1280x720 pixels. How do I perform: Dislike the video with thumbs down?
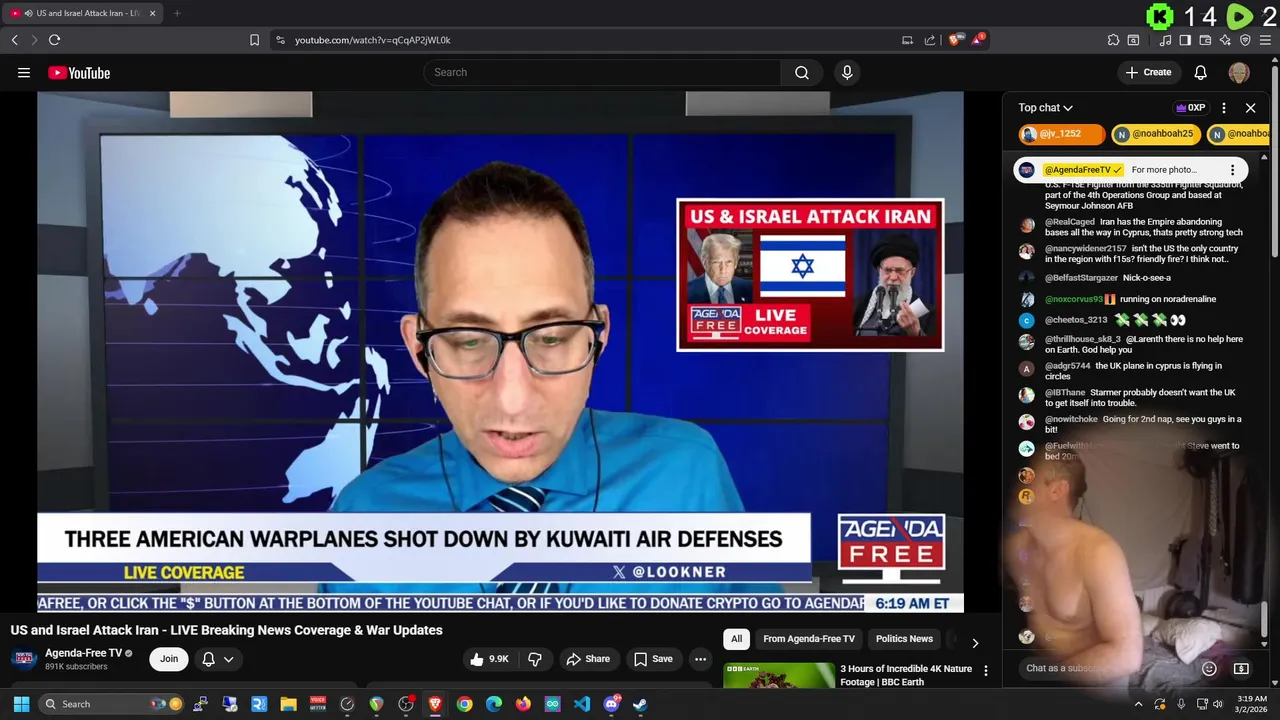coord(535,659)
